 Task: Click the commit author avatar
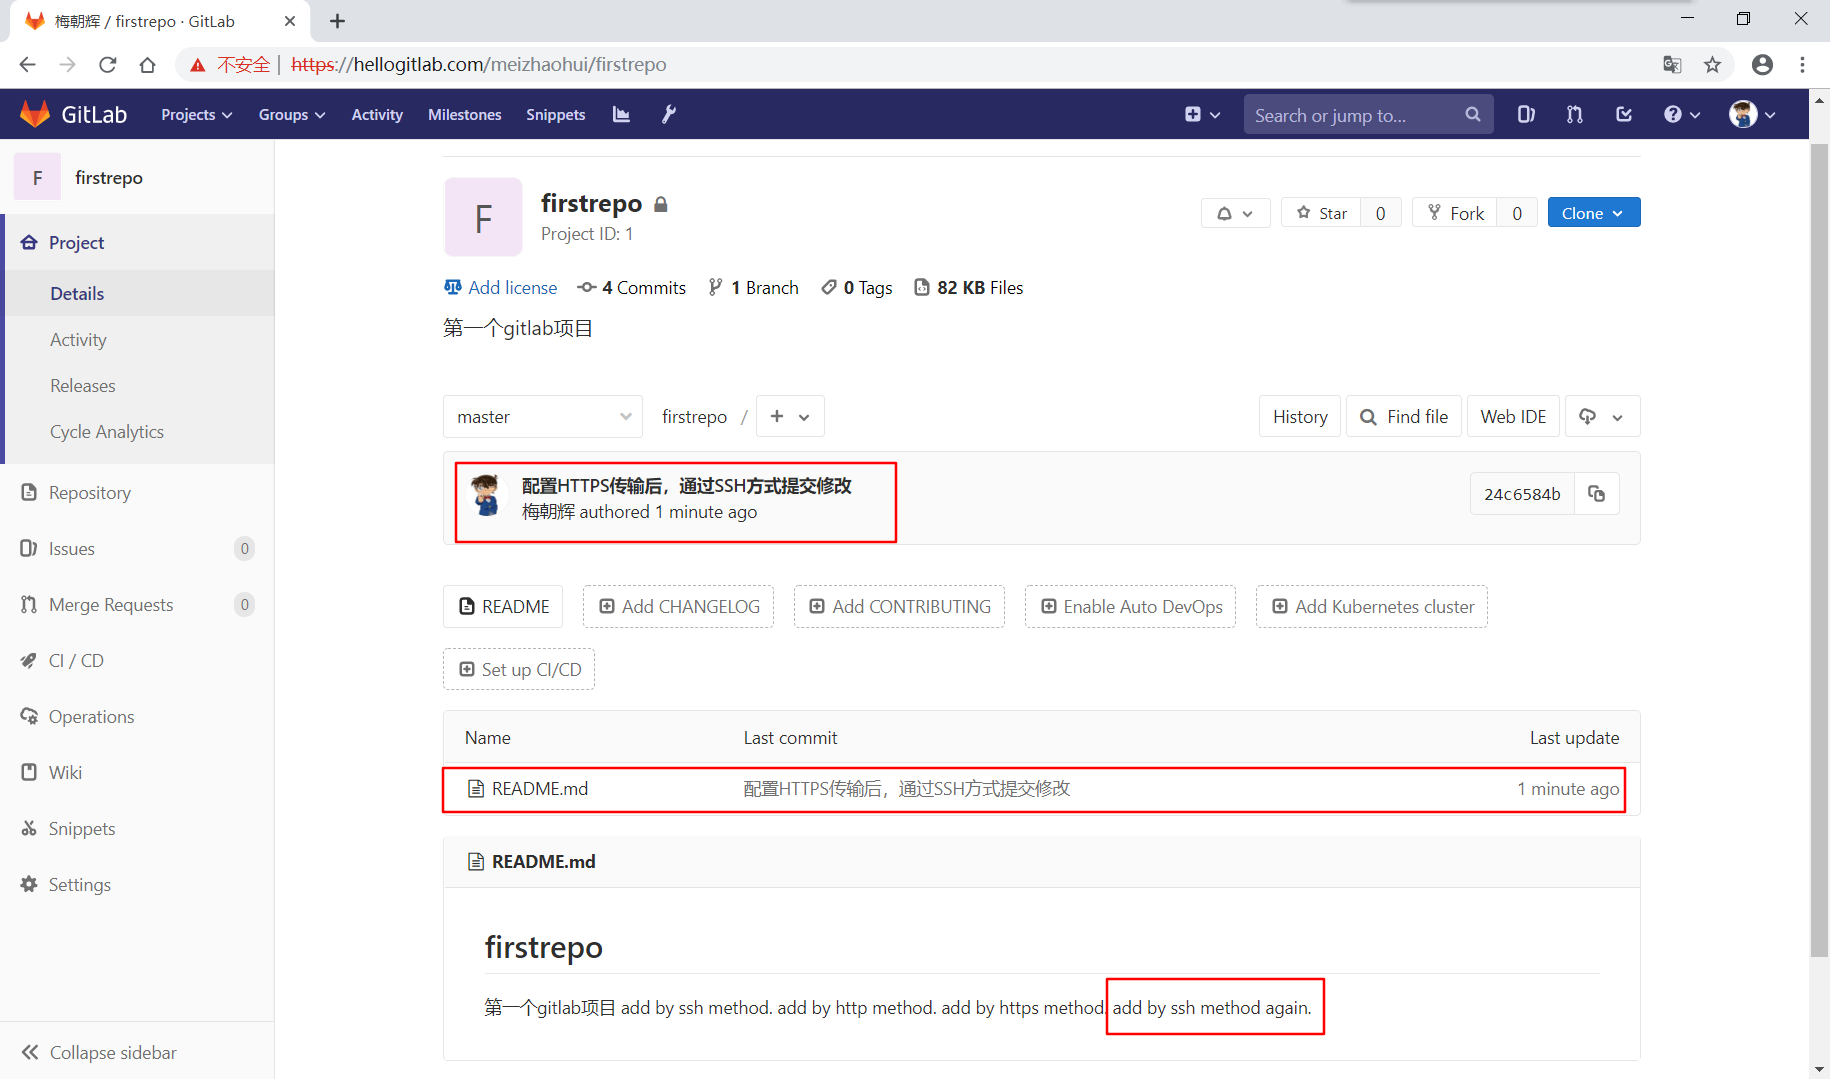pyautogui.click(x=487, y=495)
